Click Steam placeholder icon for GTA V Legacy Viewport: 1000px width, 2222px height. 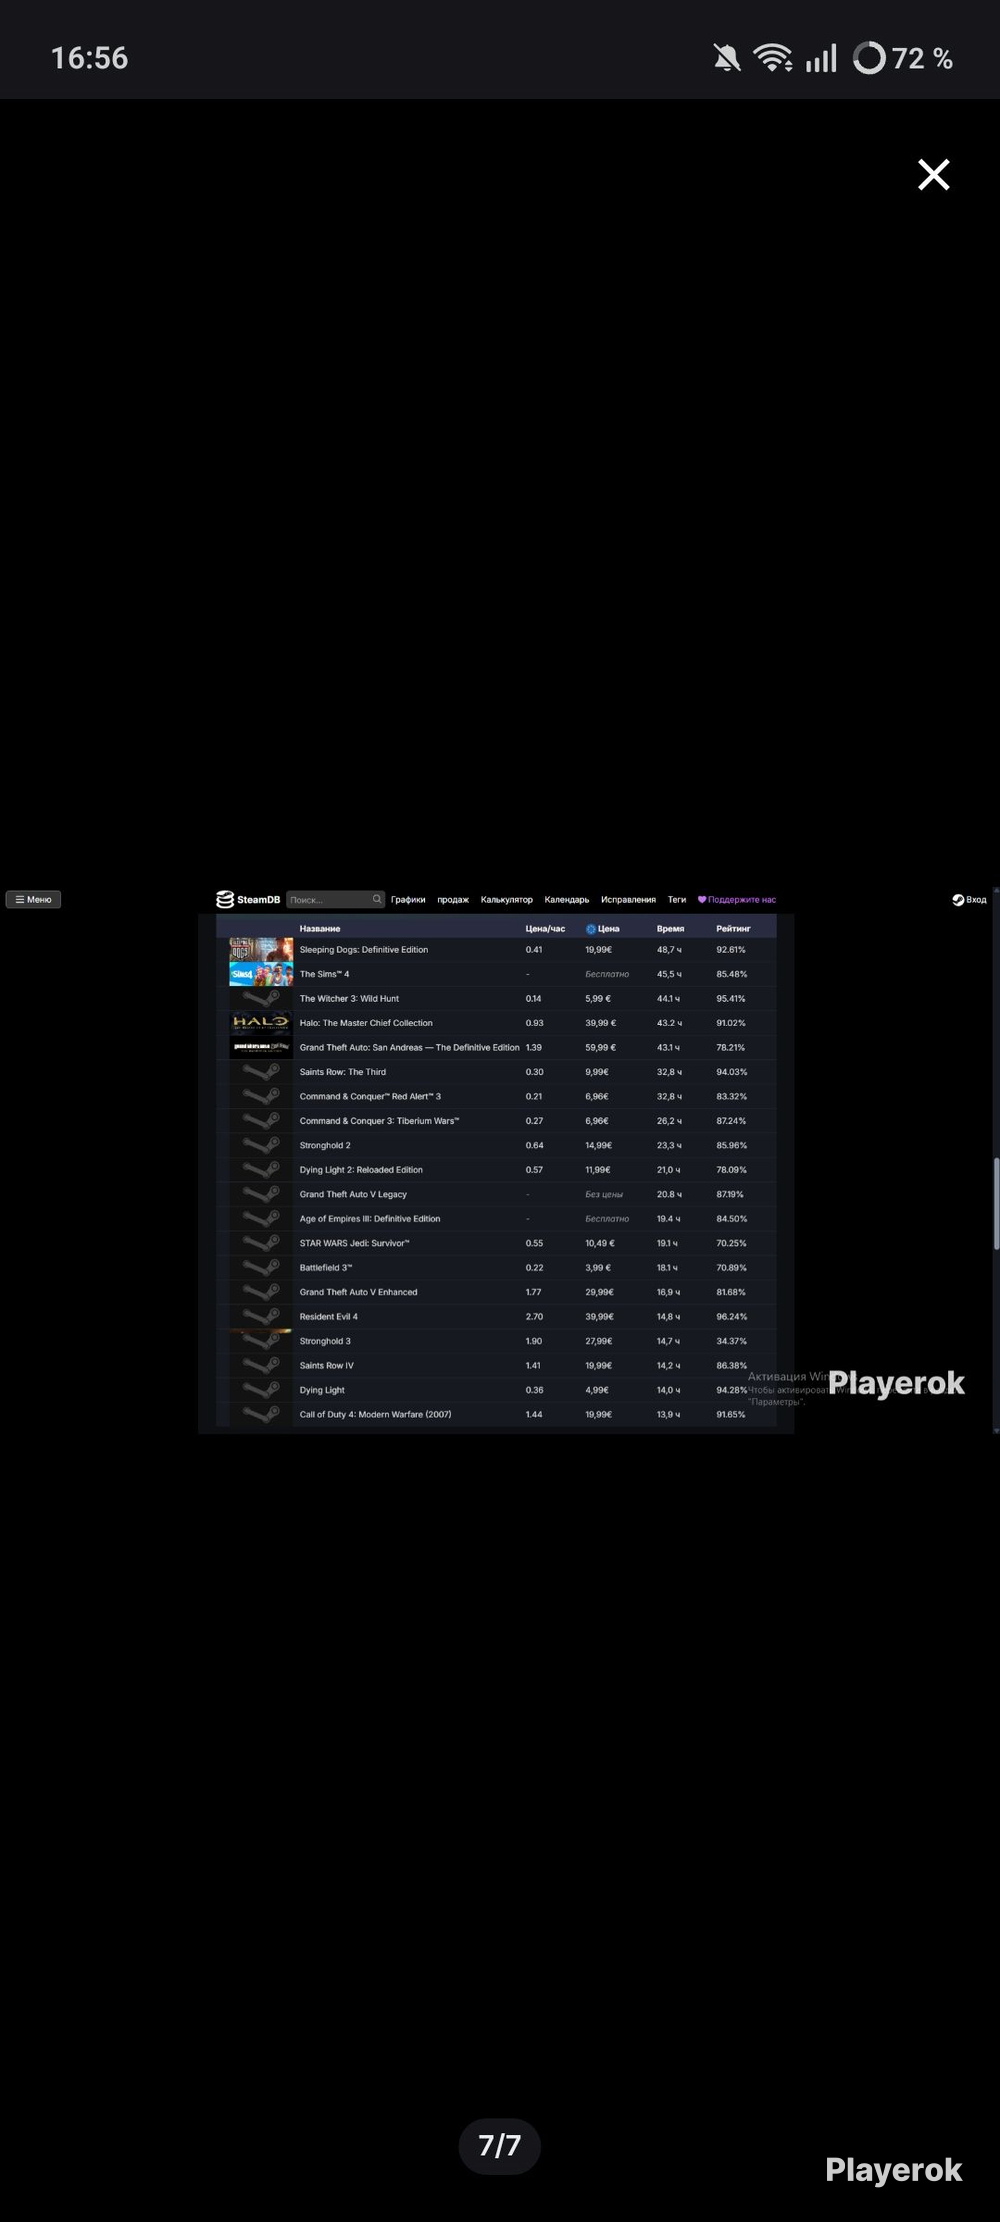click(x=261, y=1194)
